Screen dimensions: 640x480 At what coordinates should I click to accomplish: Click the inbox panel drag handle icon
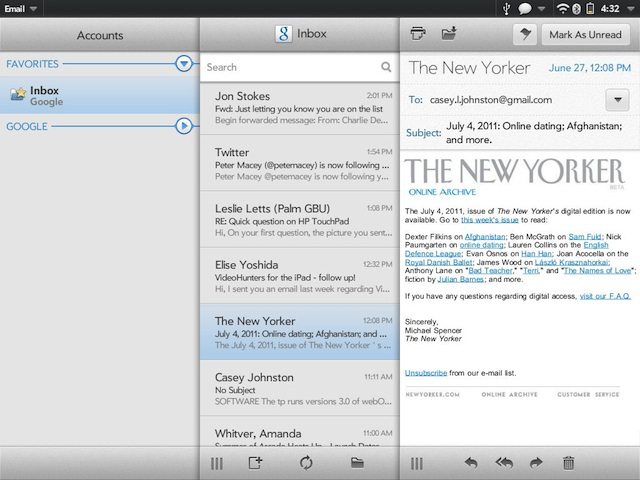tap(217, 464)
